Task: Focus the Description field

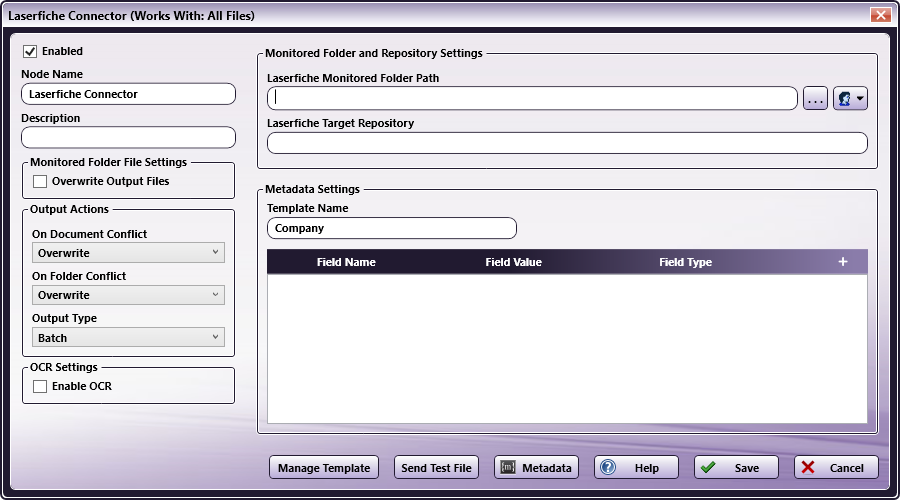Action: (x=129, y=138)
